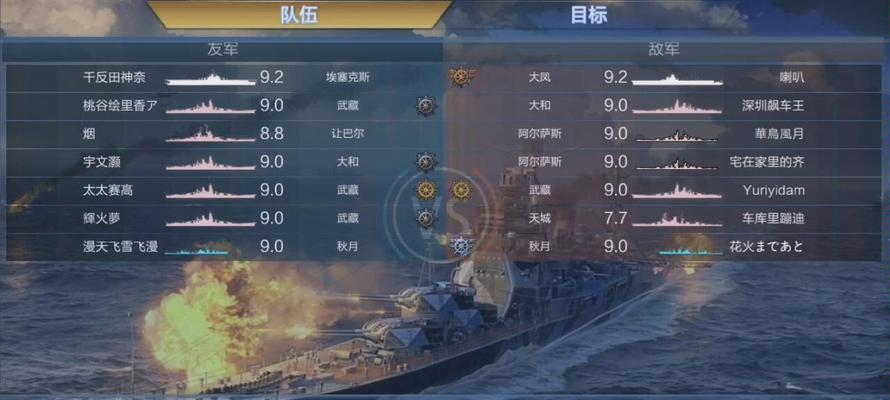Click the grey helm badge in the 輝火夢 row

click(x=426, y=218)
